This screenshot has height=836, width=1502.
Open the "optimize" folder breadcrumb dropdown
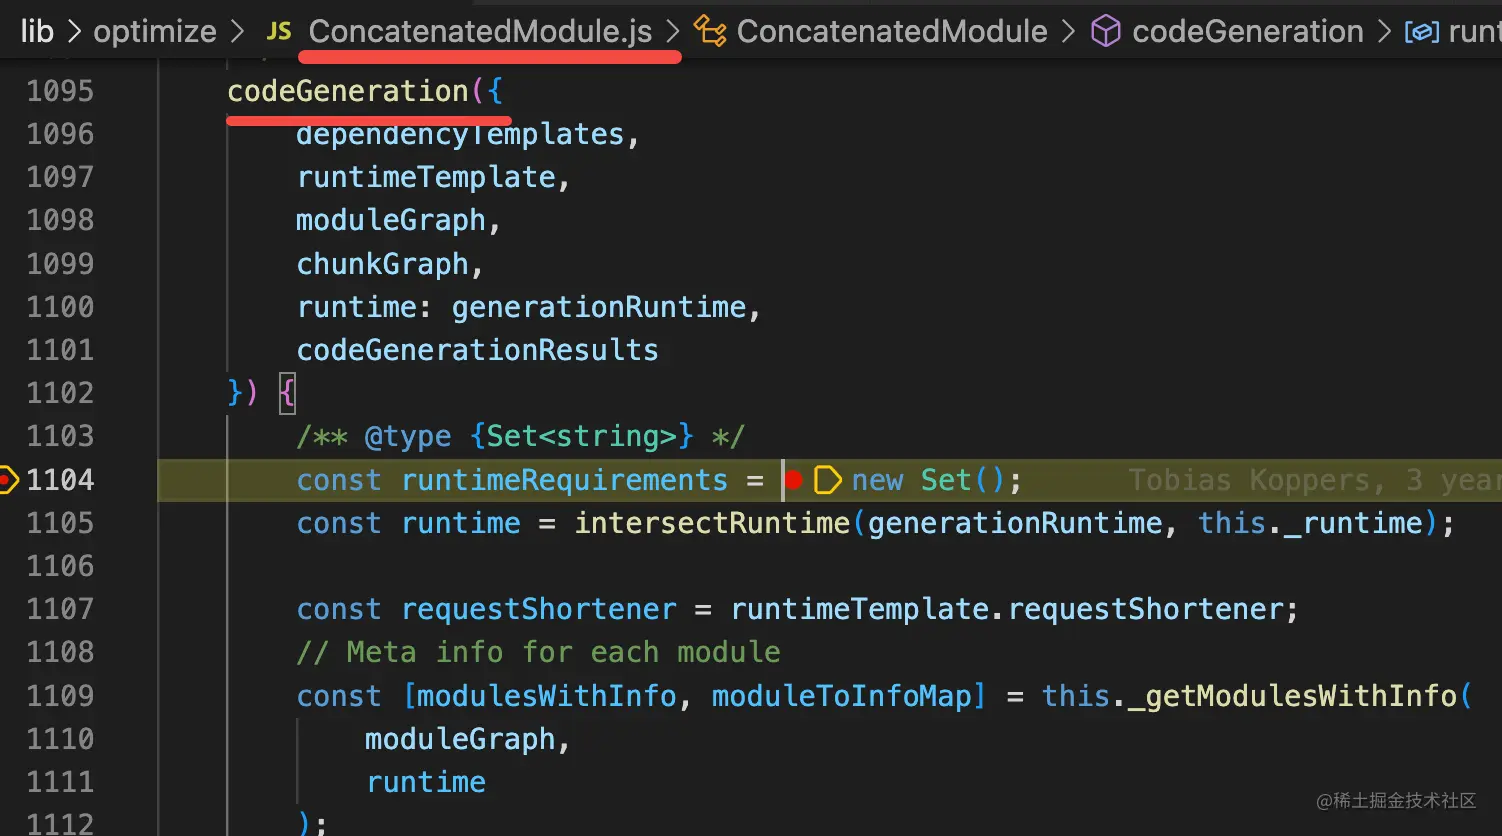pyautogui.click(x=155, y=32)
